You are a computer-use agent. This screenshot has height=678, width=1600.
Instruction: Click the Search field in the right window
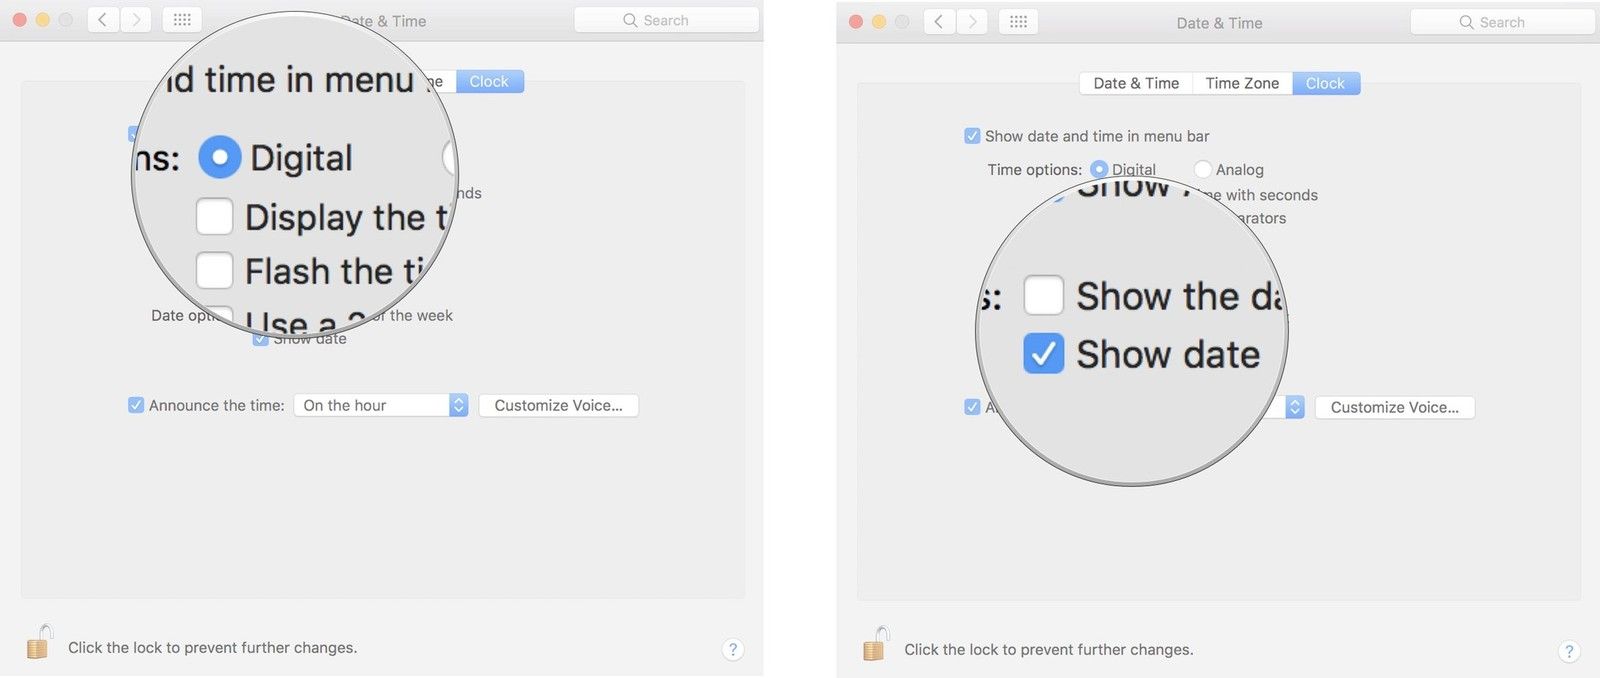pos(1501,22)
